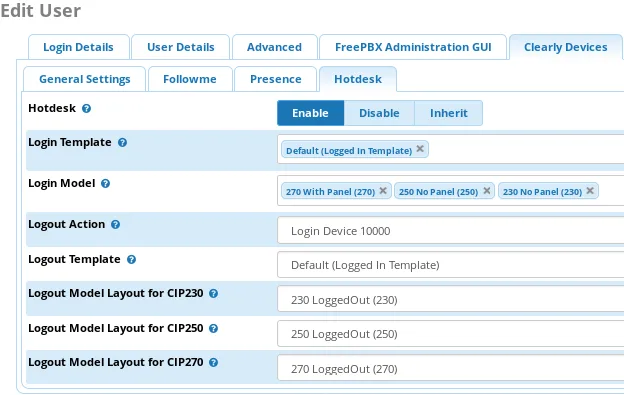Click Logout Model Layout for CIP230 label
The height and width of the screenshot is (395, 624).
tap(115, 294)
